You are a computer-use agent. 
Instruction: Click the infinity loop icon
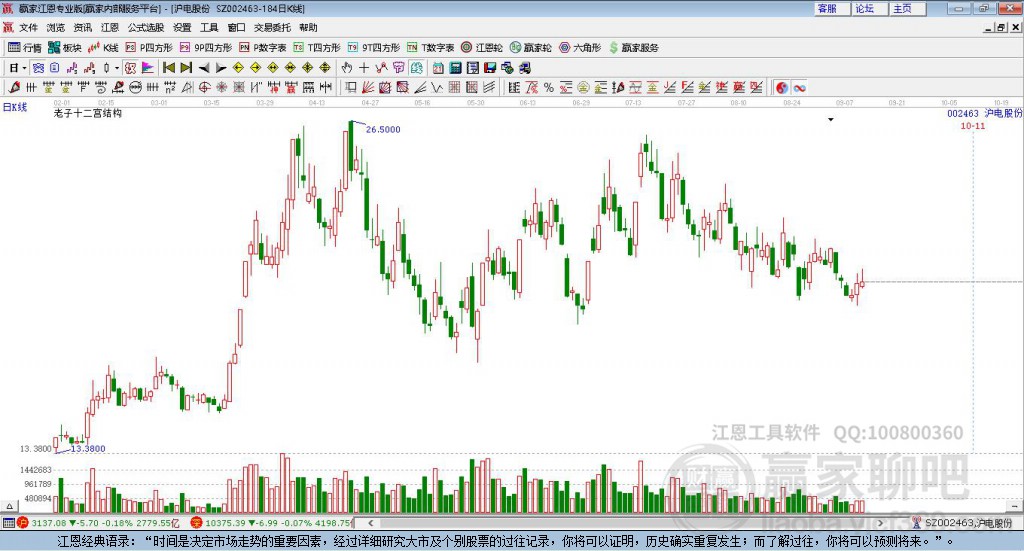pos(799,87)
